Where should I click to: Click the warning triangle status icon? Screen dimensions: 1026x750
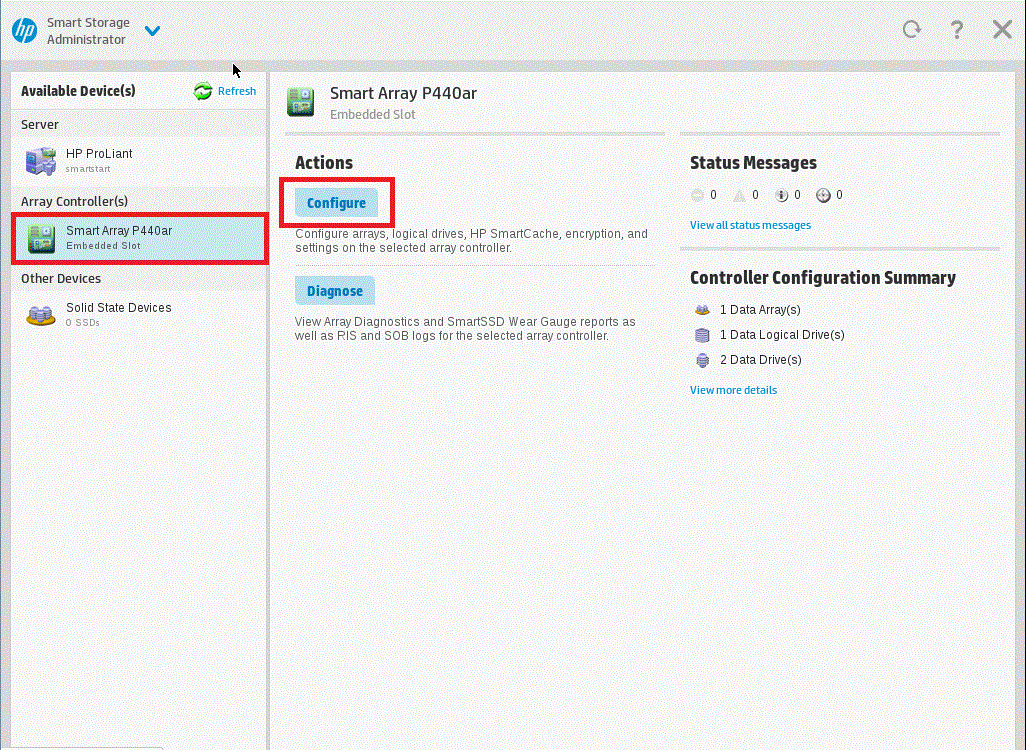tap(739, 195)
